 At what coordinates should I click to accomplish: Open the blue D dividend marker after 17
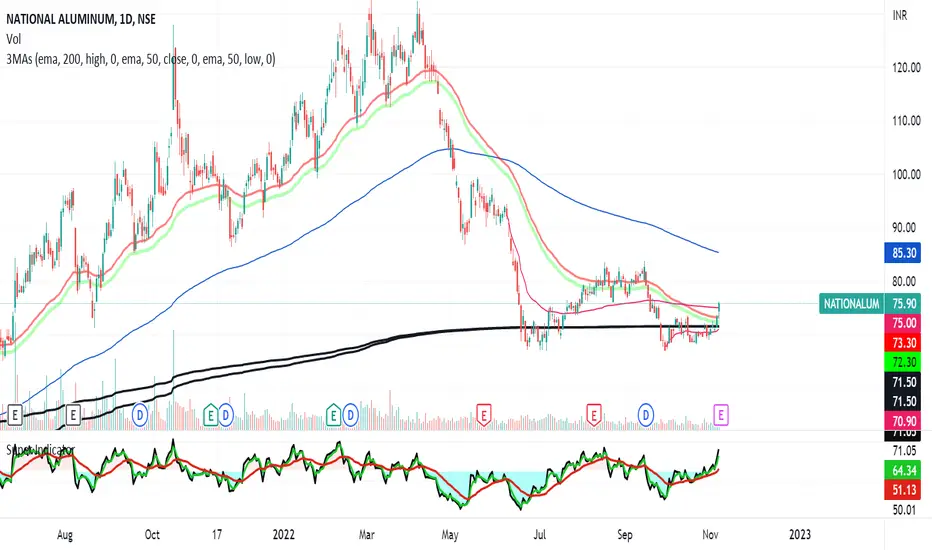(x=226, y=414)
